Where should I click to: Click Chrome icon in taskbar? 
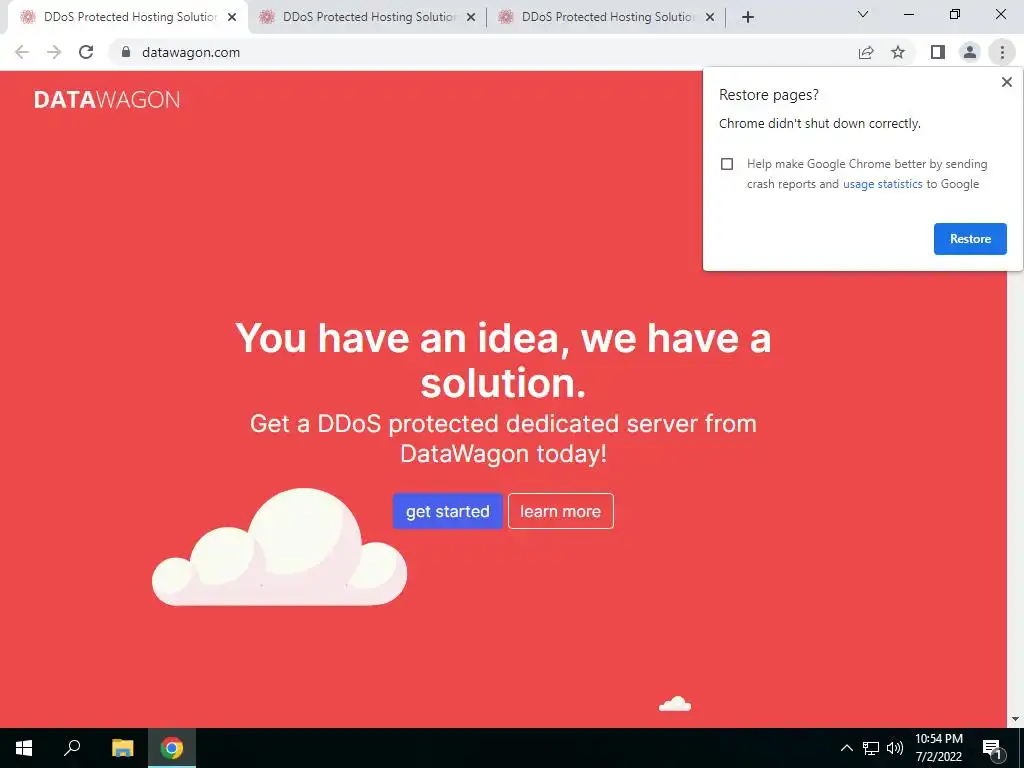tap(172, 748)
